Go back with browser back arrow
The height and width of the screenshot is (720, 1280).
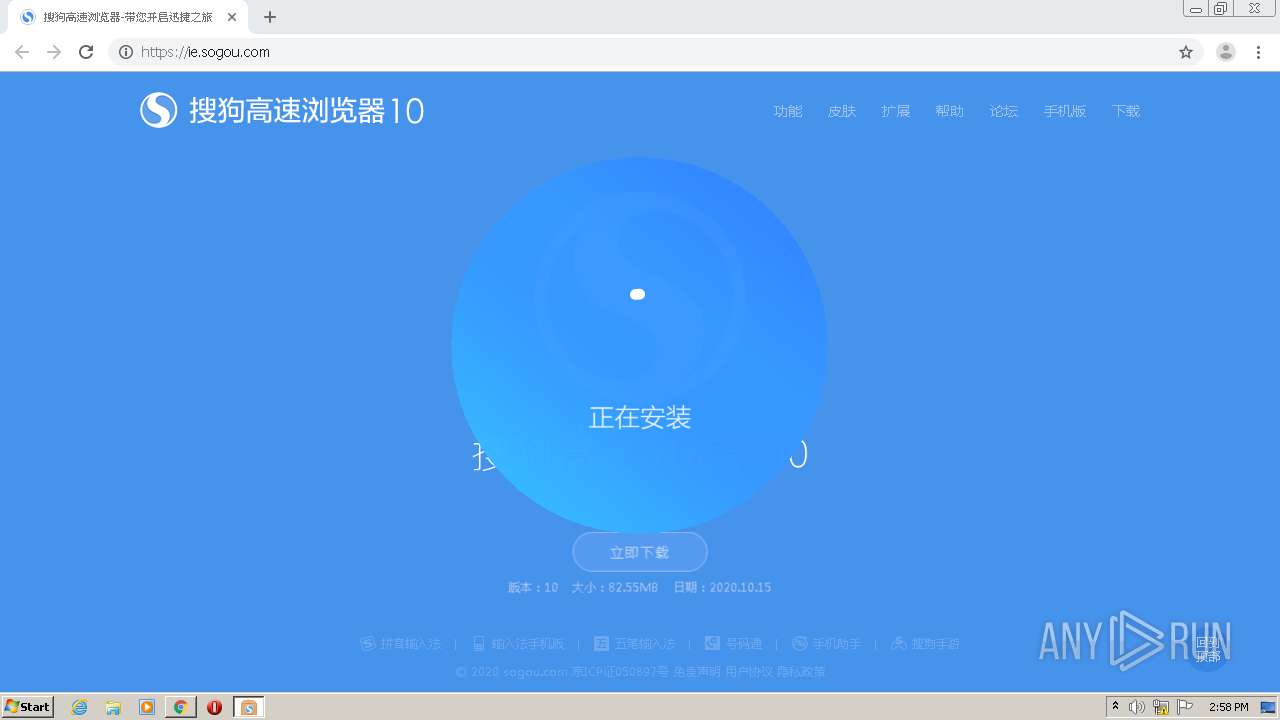coord(22,52)
